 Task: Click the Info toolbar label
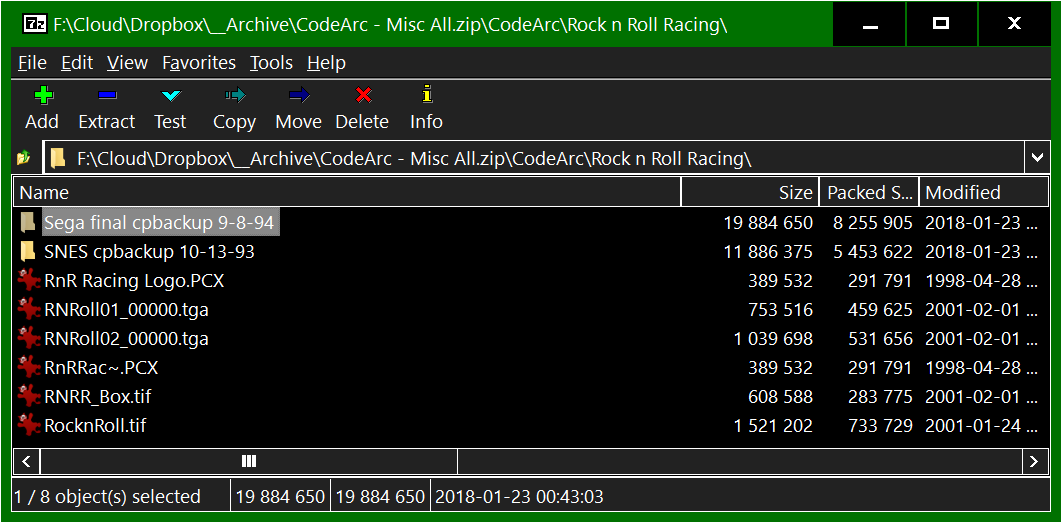(427, 122)
